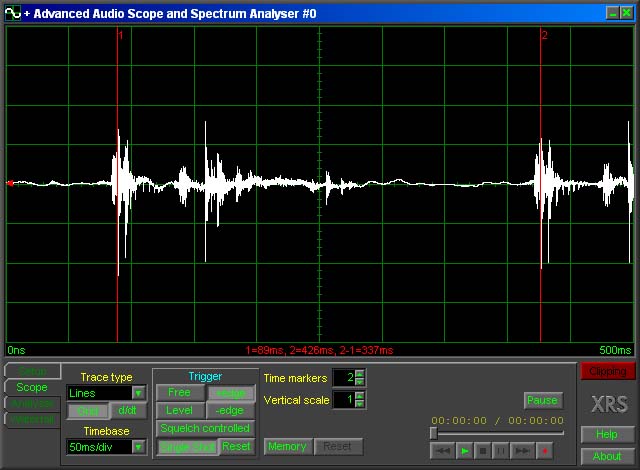Select the 50ms/div timebase field
Screen dimensions: 640x470
(100, 447)
